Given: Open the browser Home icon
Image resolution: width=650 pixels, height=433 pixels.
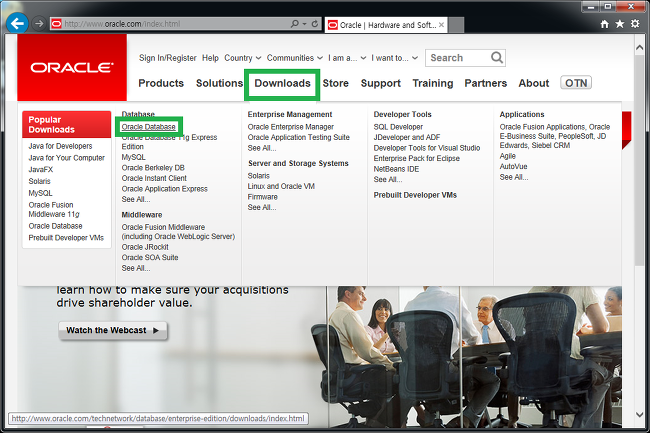Looking at the screenshot, I should click(604, 24).
